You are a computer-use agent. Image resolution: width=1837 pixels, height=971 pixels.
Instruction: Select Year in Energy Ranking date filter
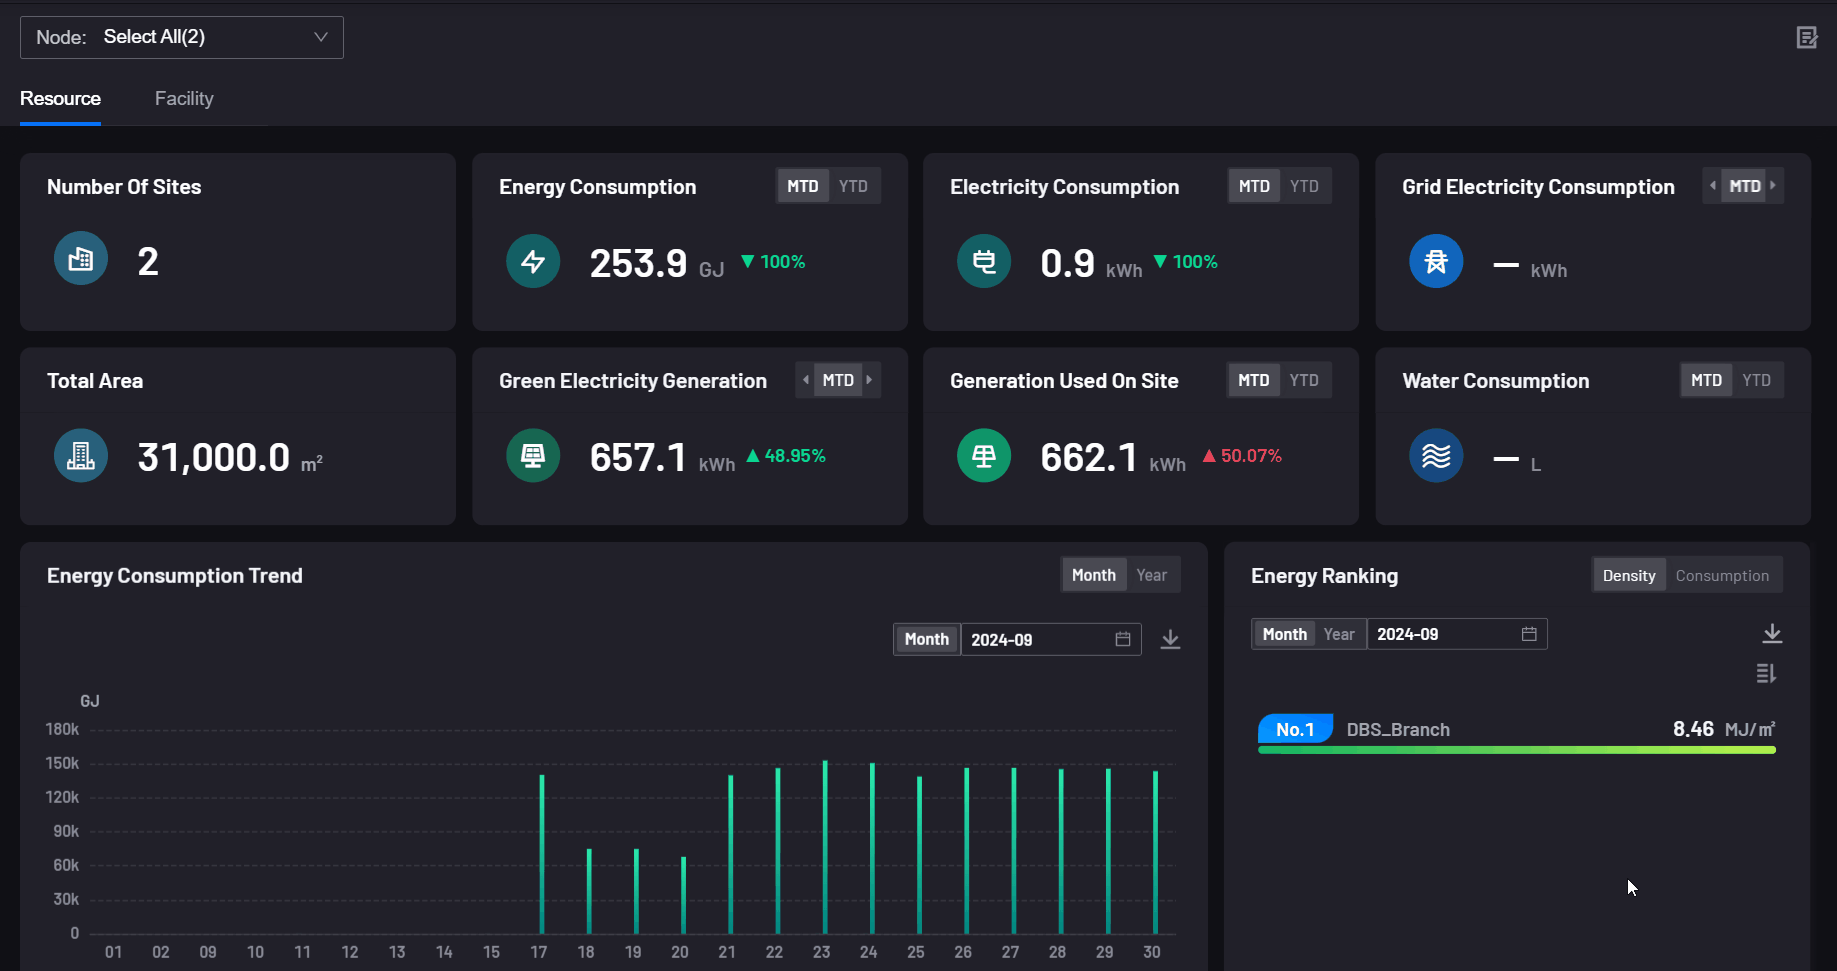[x=1338, y=634]
